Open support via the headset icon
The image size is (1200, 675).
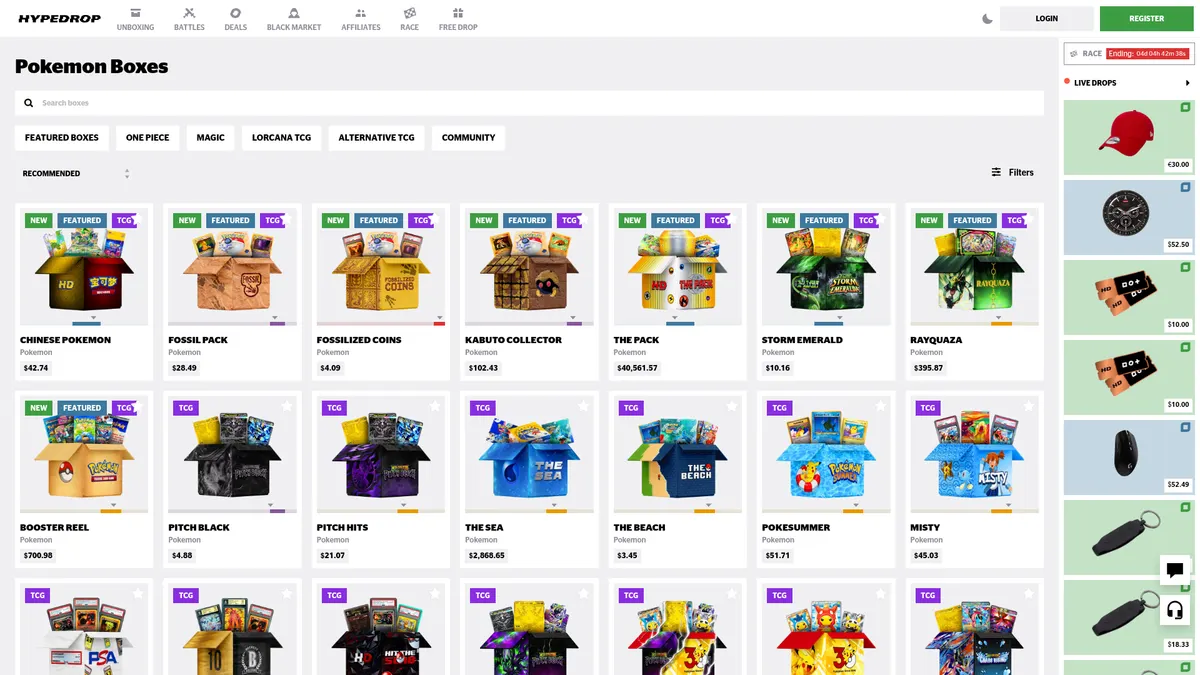coord(1175,610)
